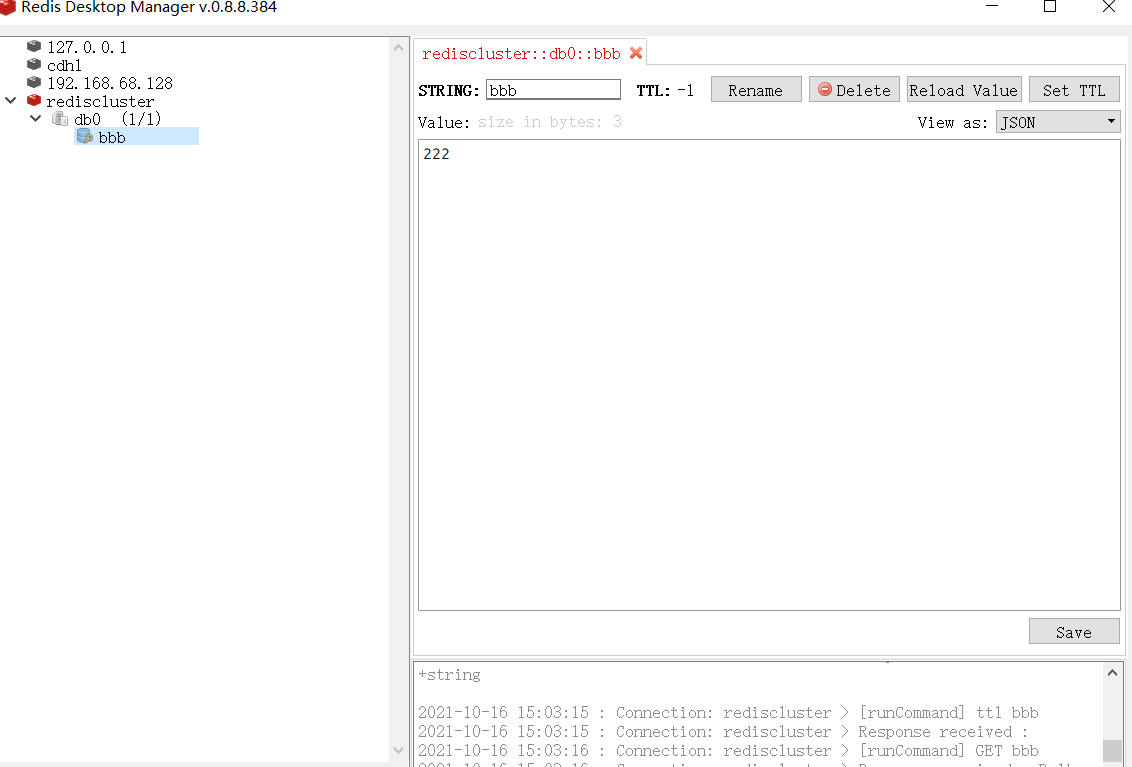Click the 127.0.0.1 server icon
The image size is (1132, 767).
(33, 46)
